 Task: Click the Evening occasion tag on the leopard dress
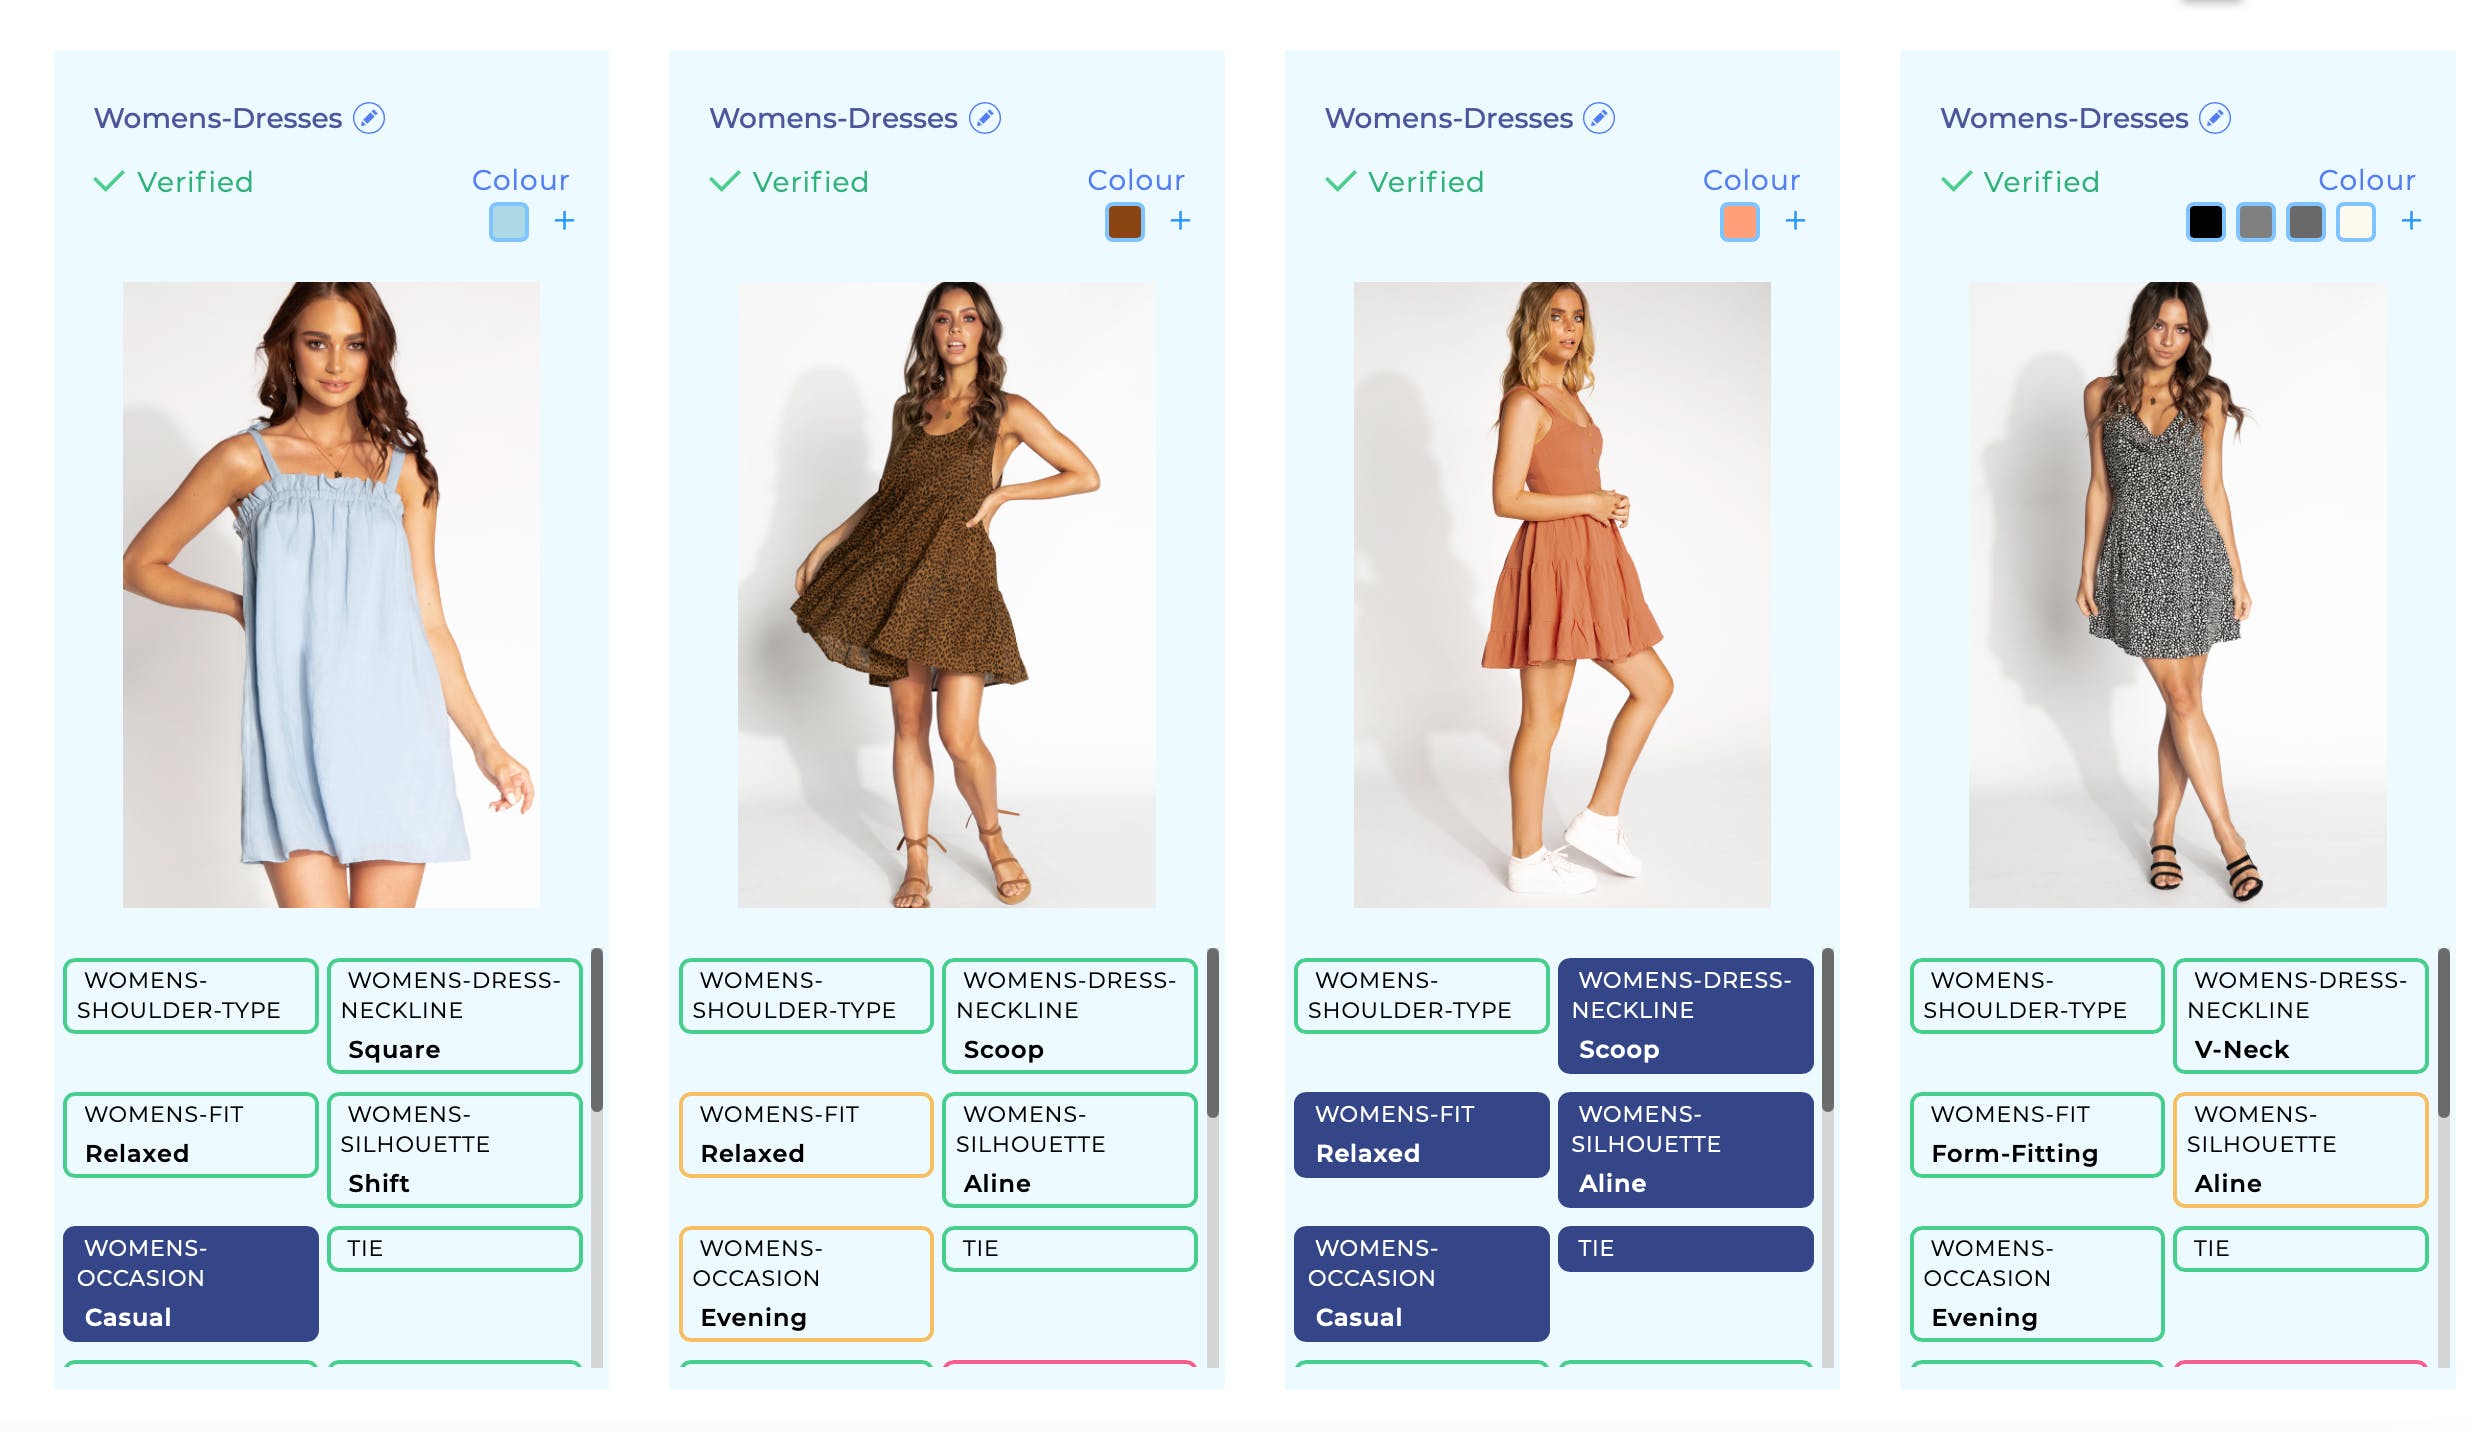click(x=805, y=1283)
